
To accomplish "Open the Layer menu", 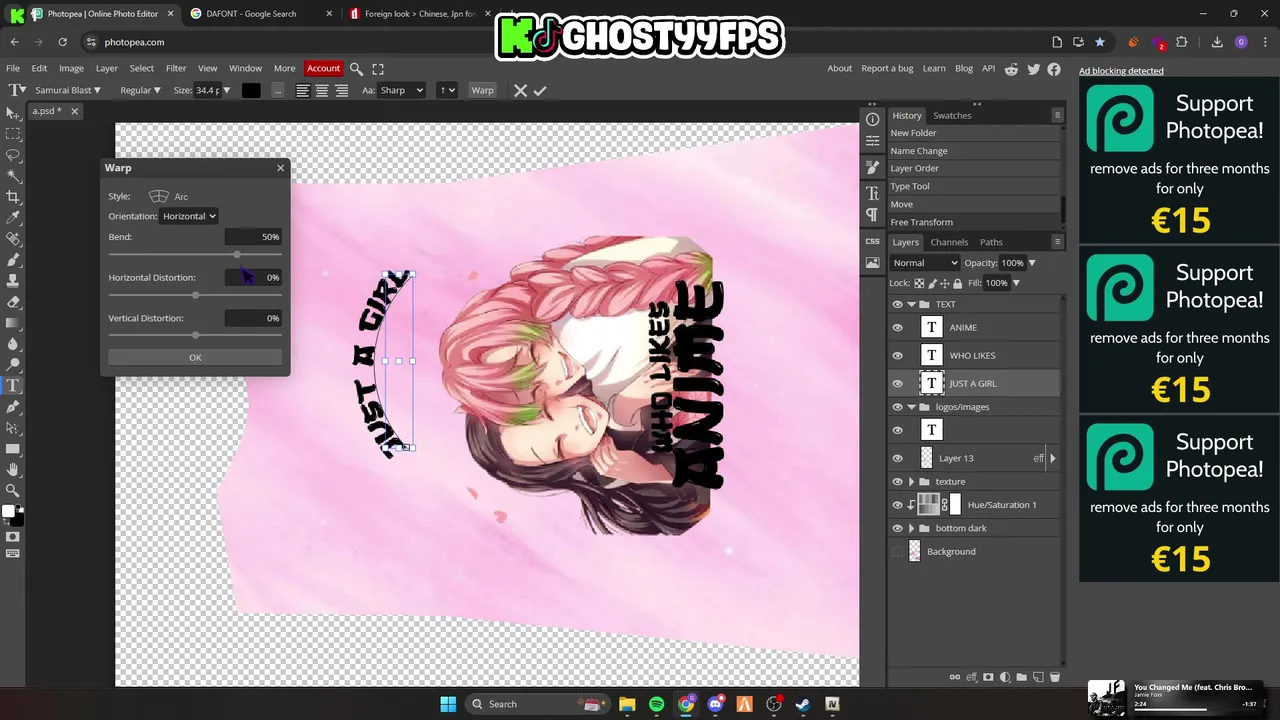I will coord(107,69).
